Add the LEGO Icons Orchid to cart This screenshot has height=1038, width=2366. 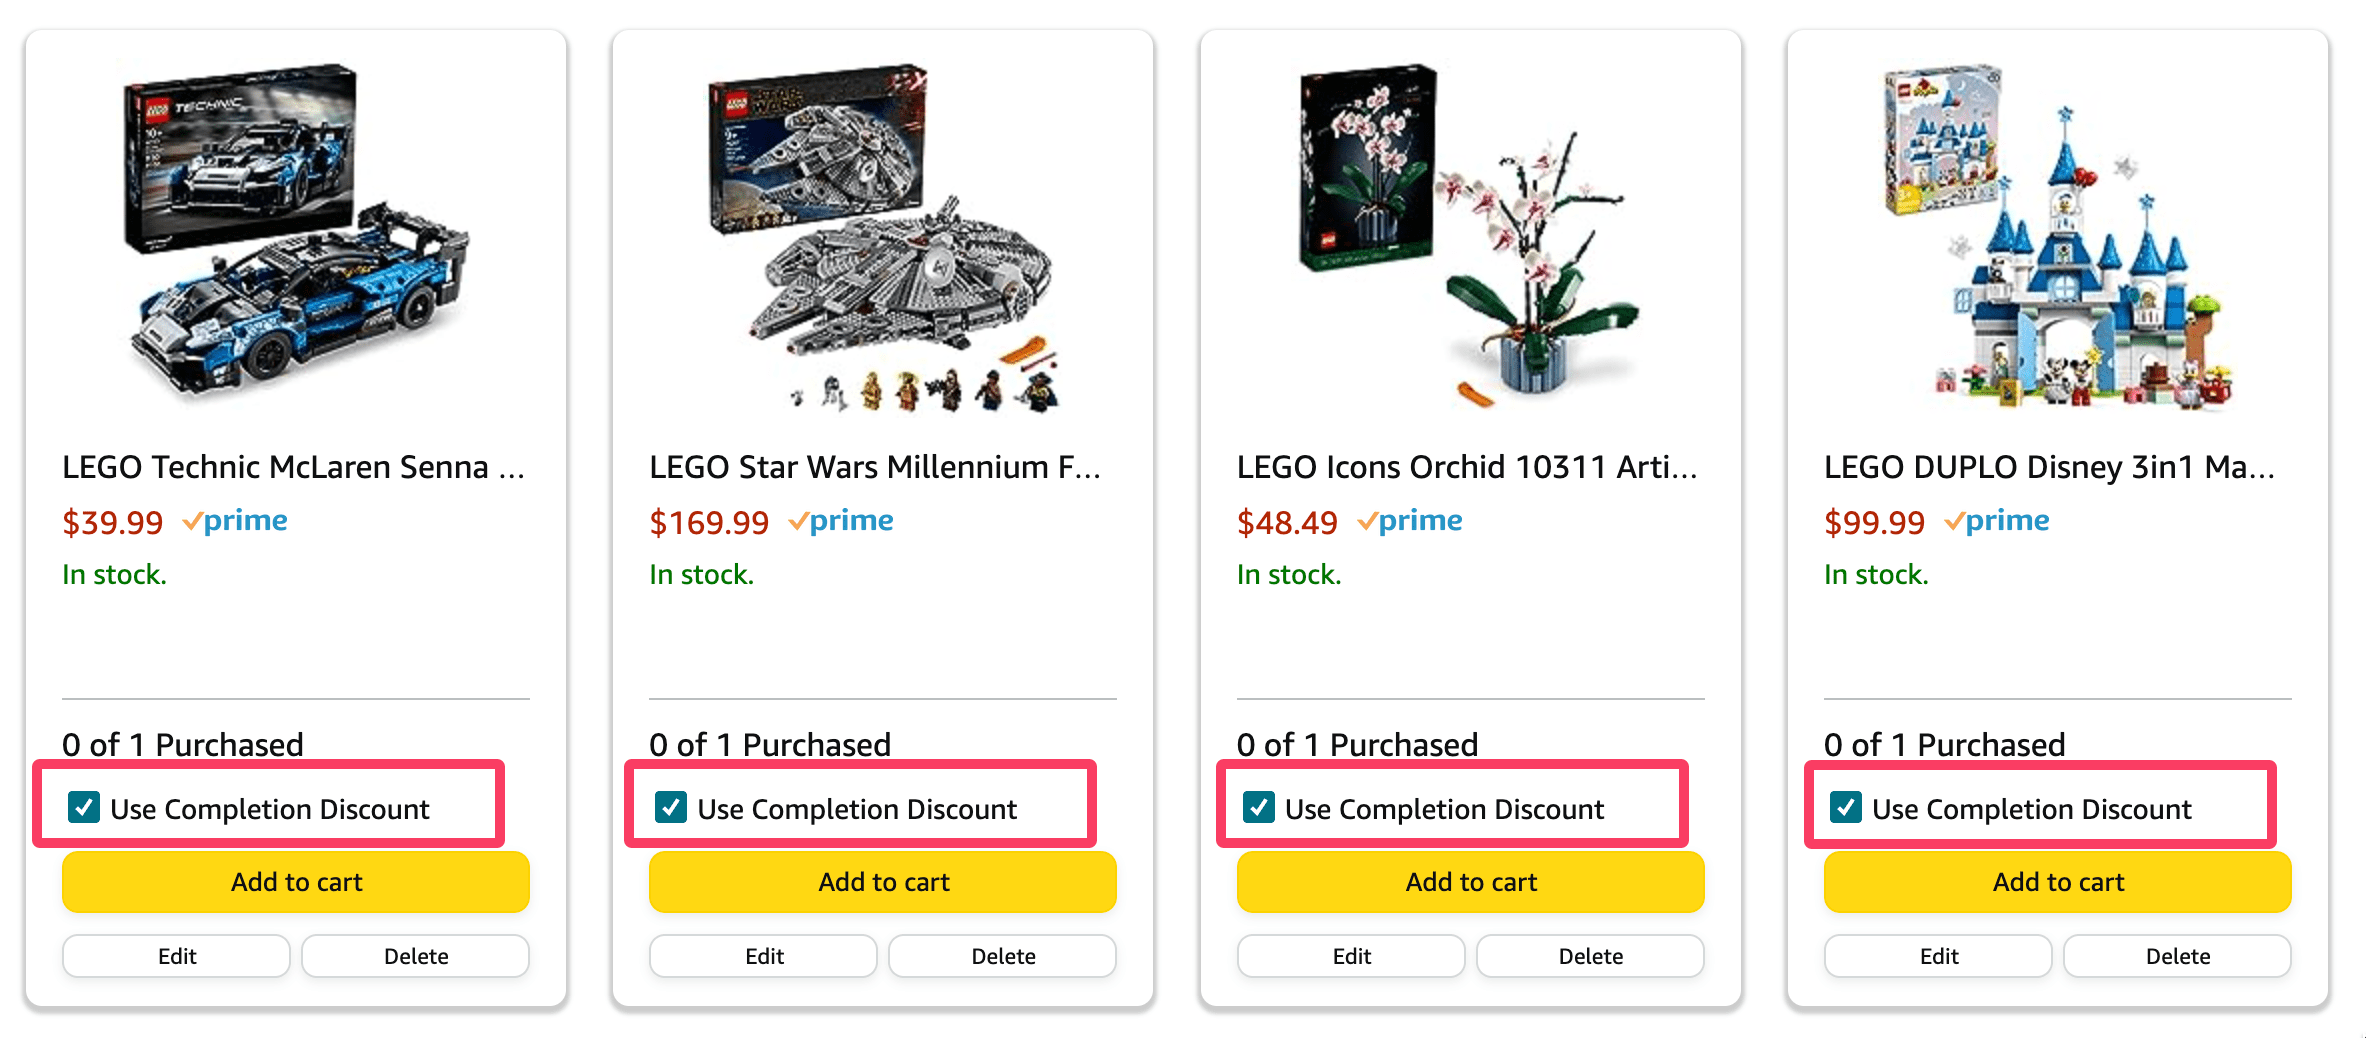click(x=1470, y=882)
